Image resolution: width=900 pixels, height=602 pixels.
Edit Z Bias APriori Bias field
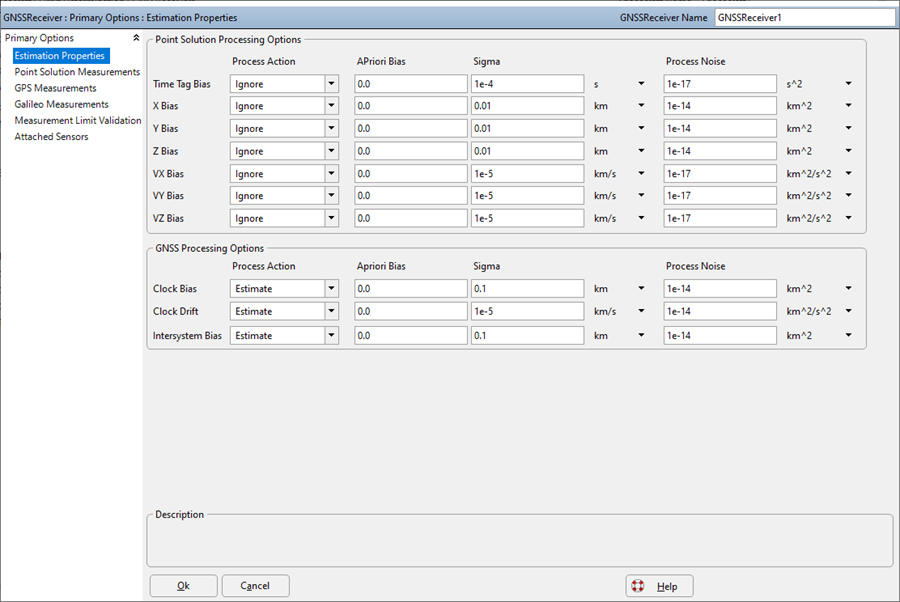[x=411, y=151]
